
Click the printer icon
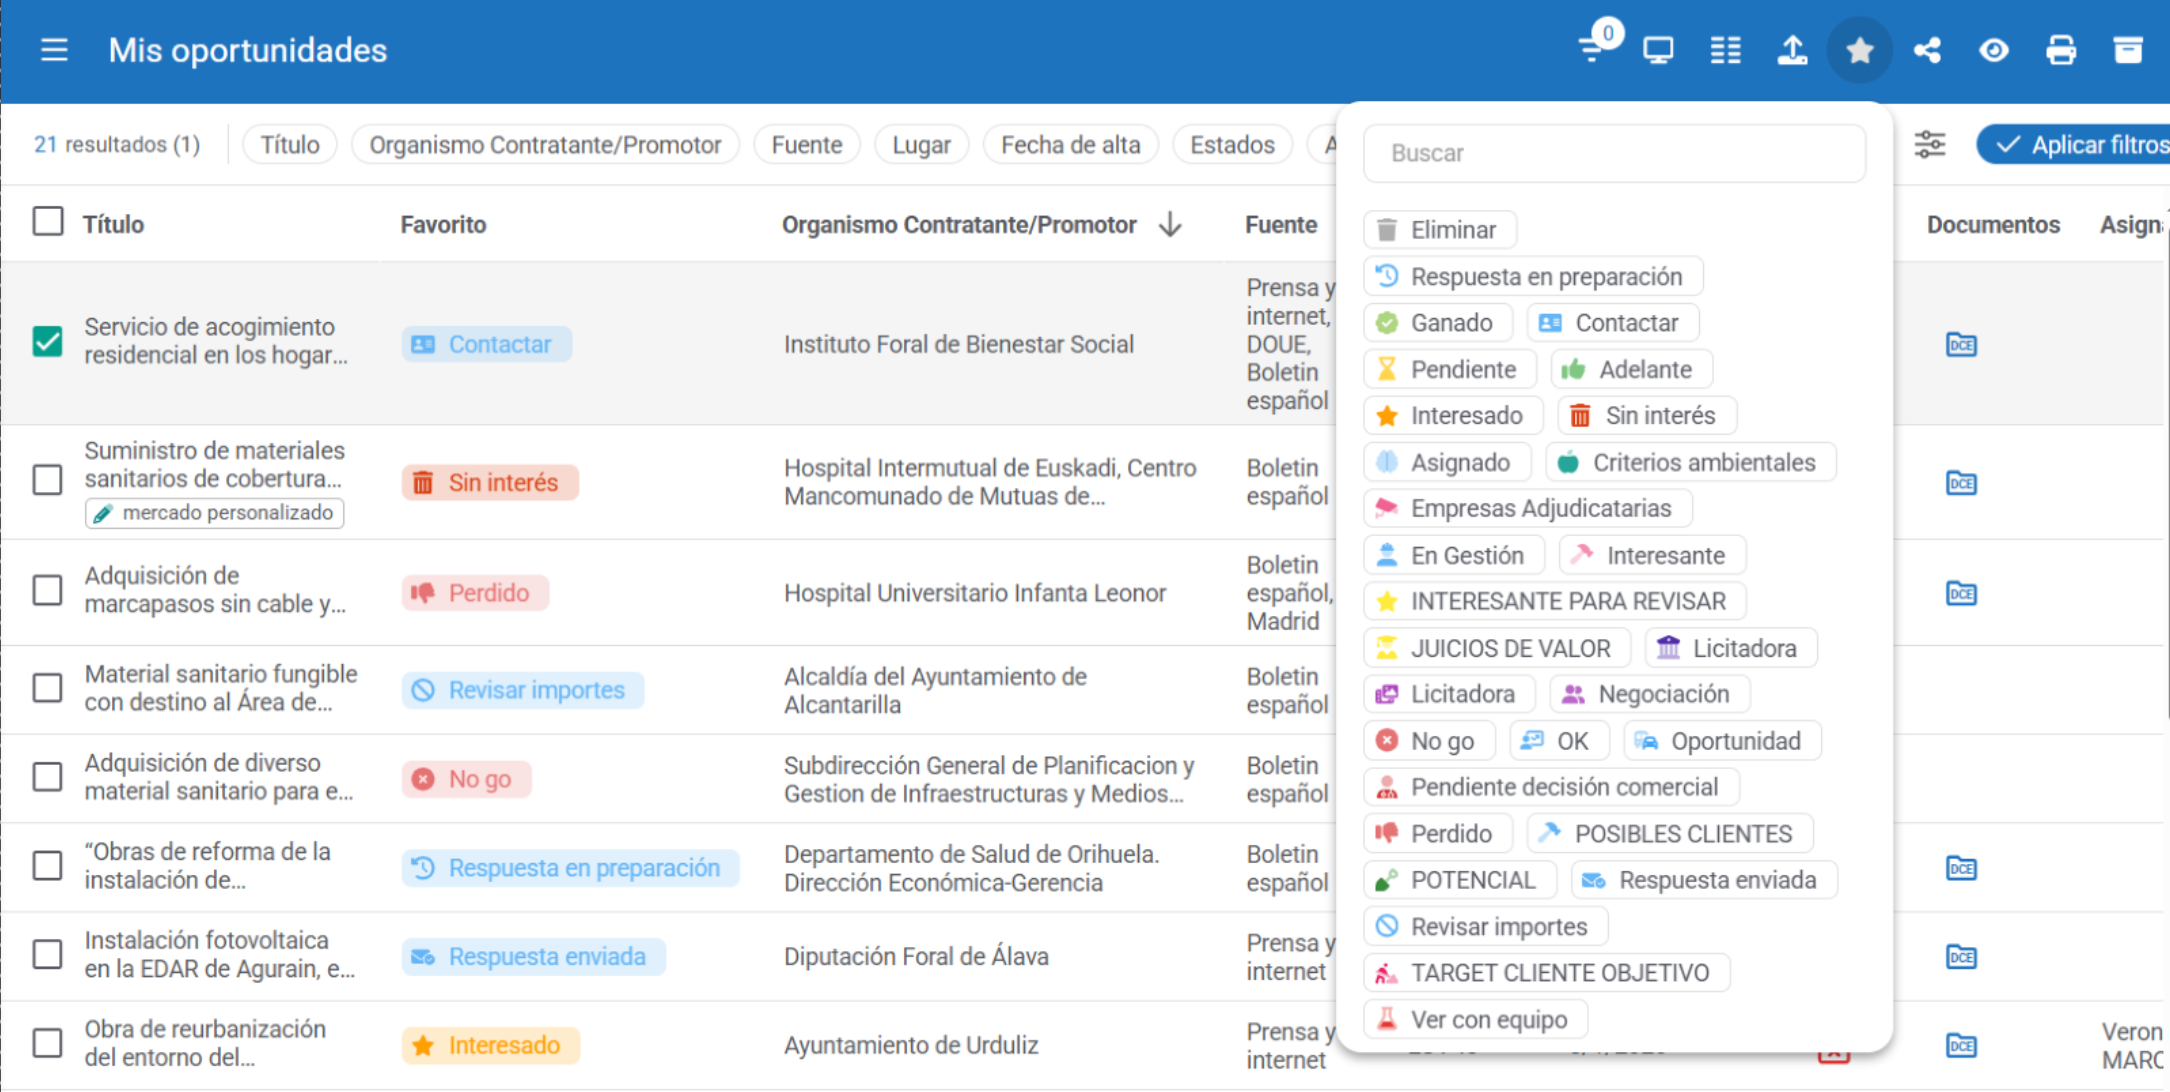(x=2061, y=50)
